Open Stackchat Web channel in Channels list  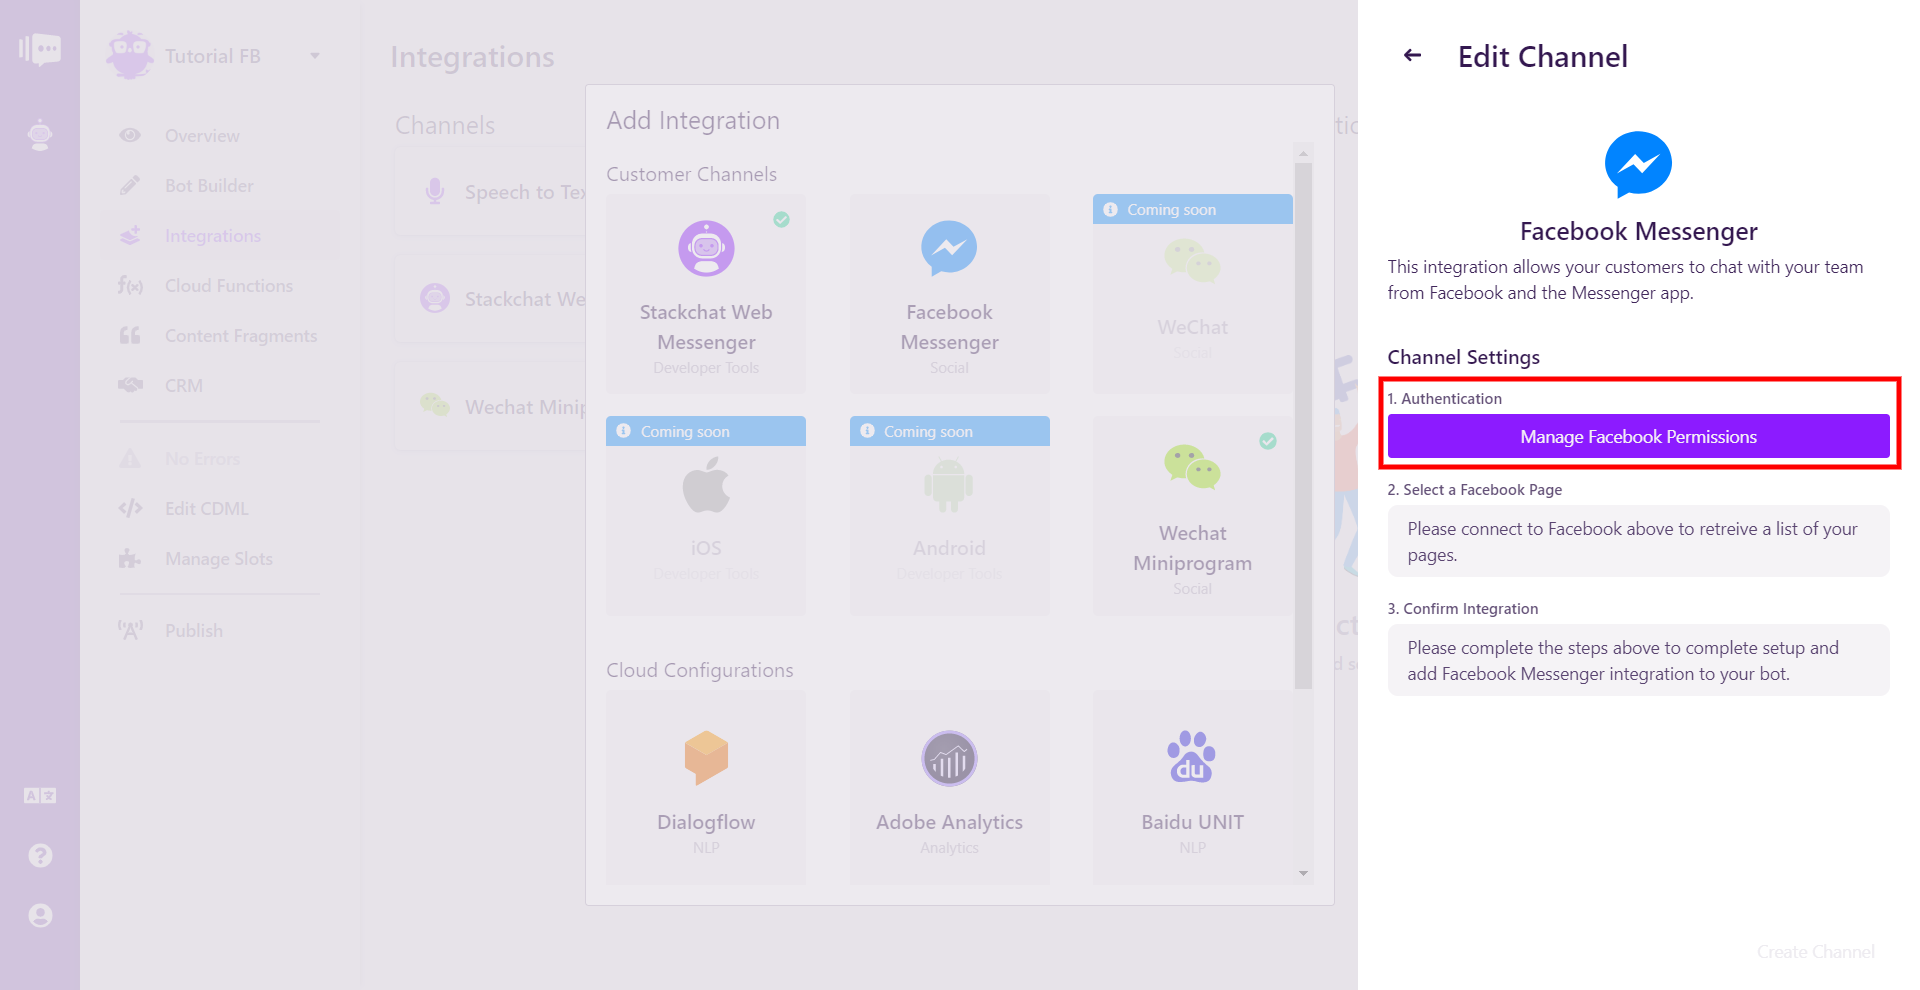click(490, 299)
